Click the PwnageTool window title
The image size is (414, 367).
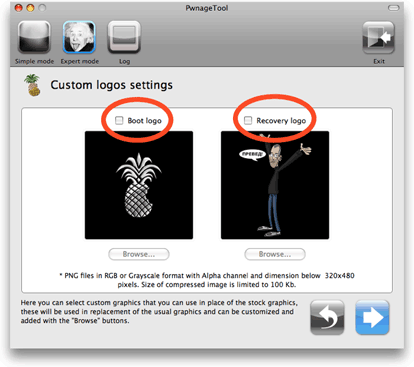tap(207, 8)
